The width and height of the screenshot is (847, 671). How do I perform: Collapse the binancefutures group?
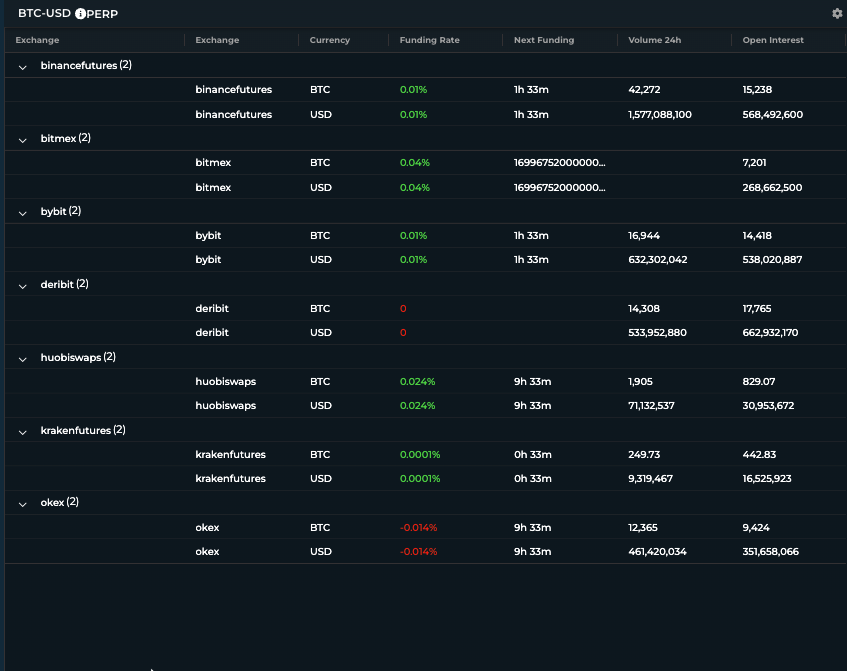point(23,66)
